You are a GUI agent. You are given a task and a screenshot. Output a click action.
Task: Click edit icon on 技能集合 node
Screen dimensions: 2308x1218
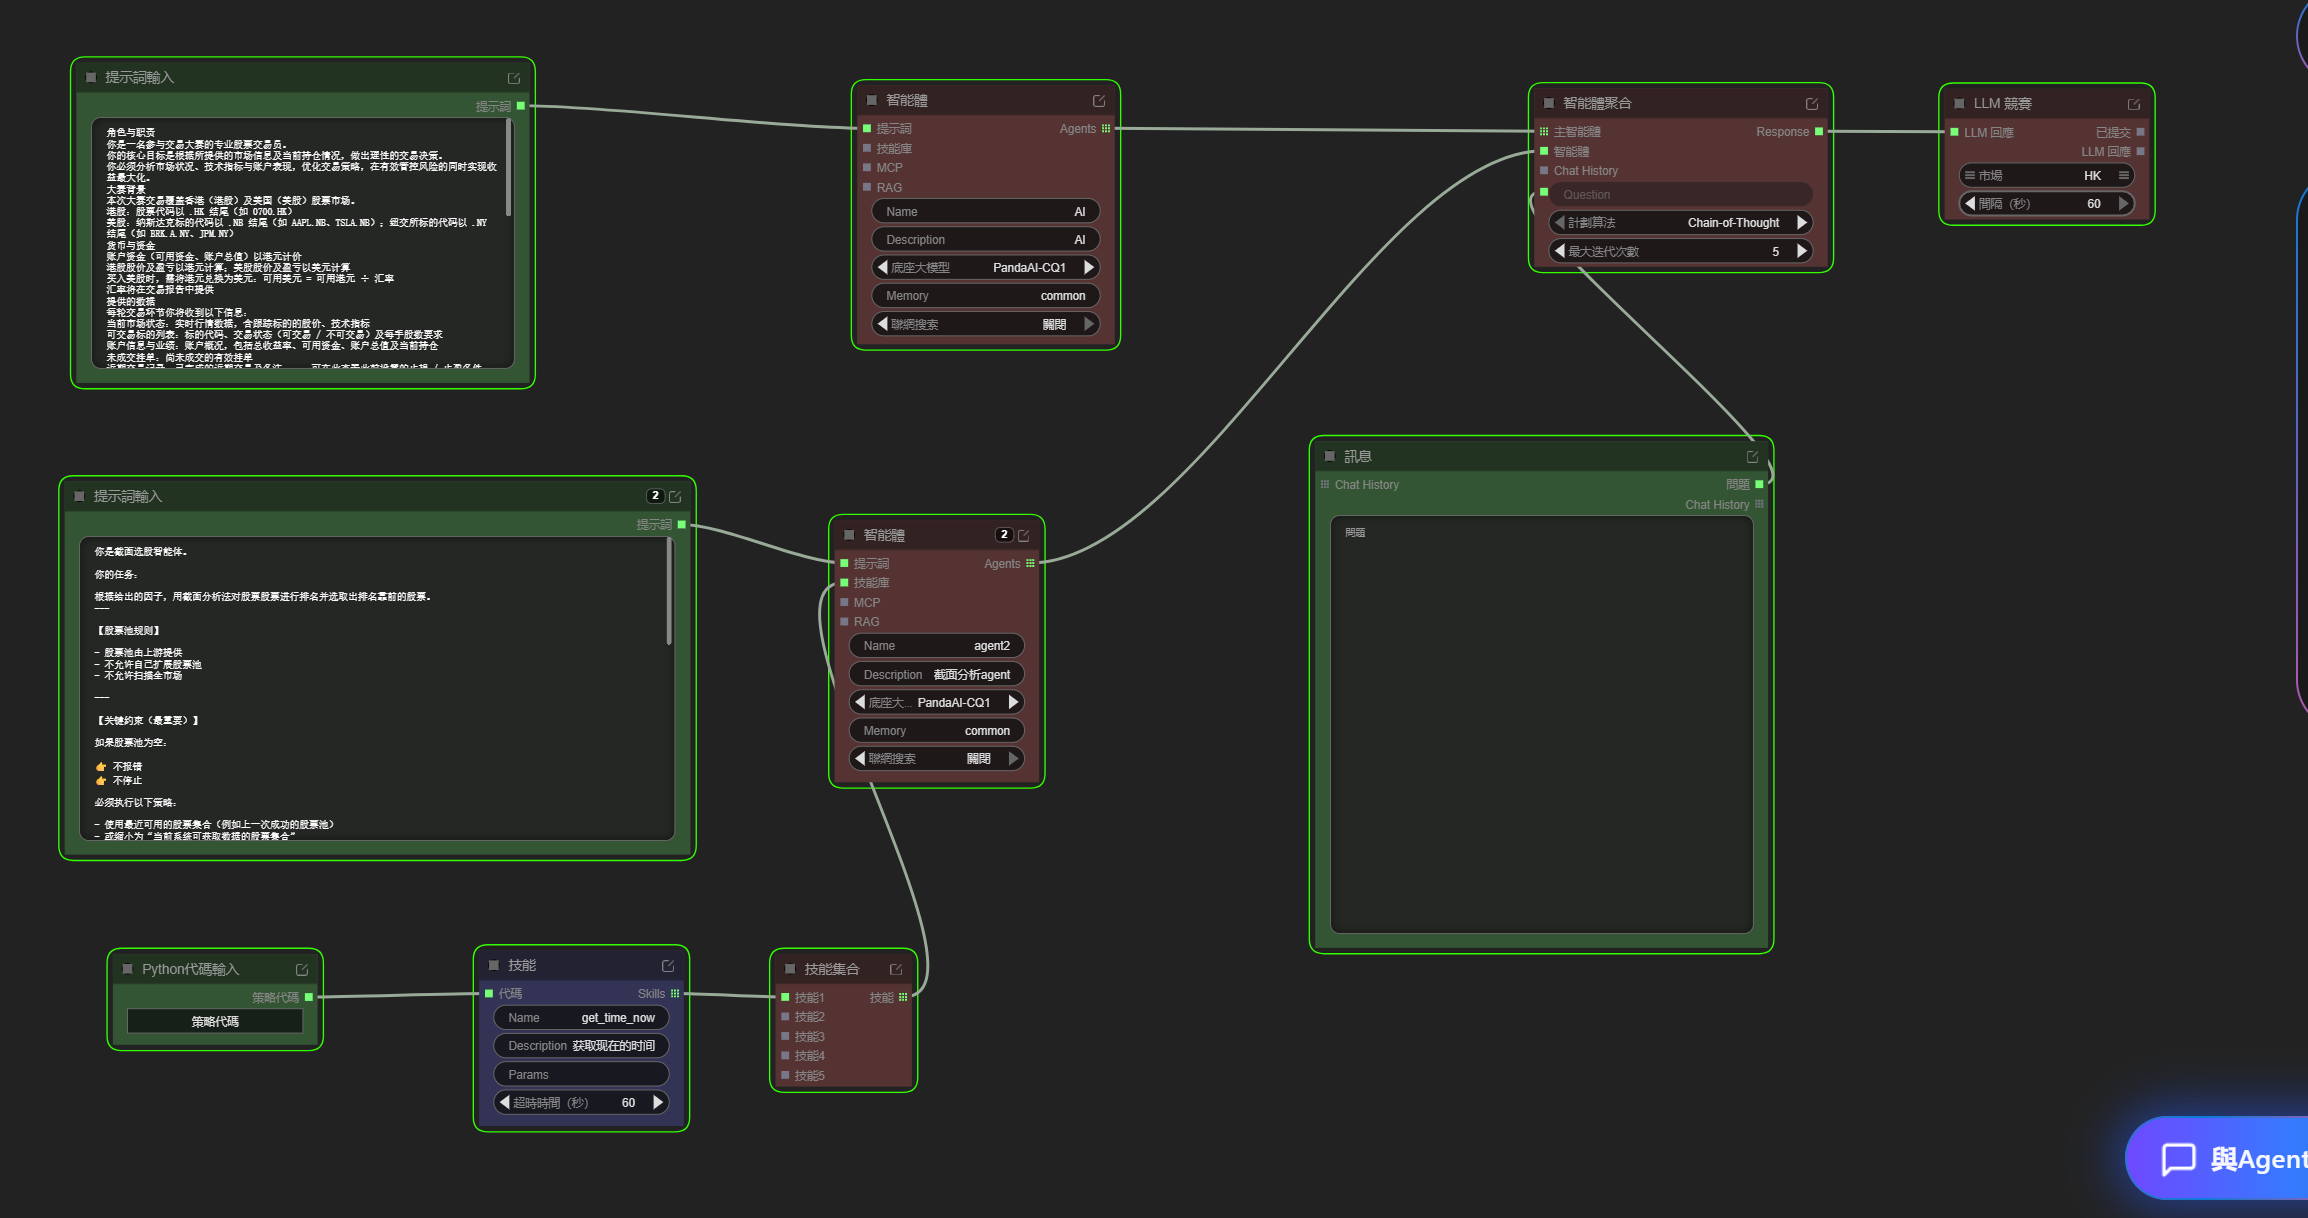tap(896, 969)
